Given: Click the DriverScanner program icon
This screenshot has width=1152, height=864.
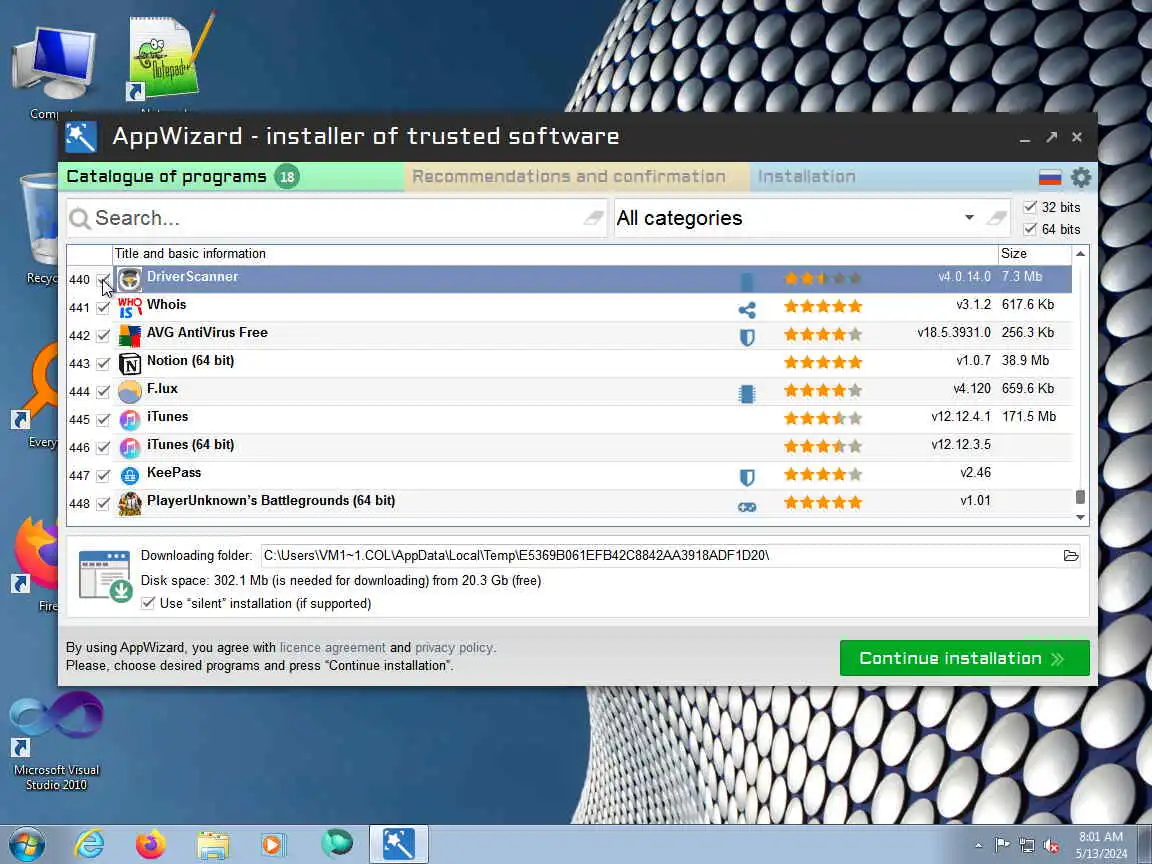Looking at the screenshot, I should 130,279.
